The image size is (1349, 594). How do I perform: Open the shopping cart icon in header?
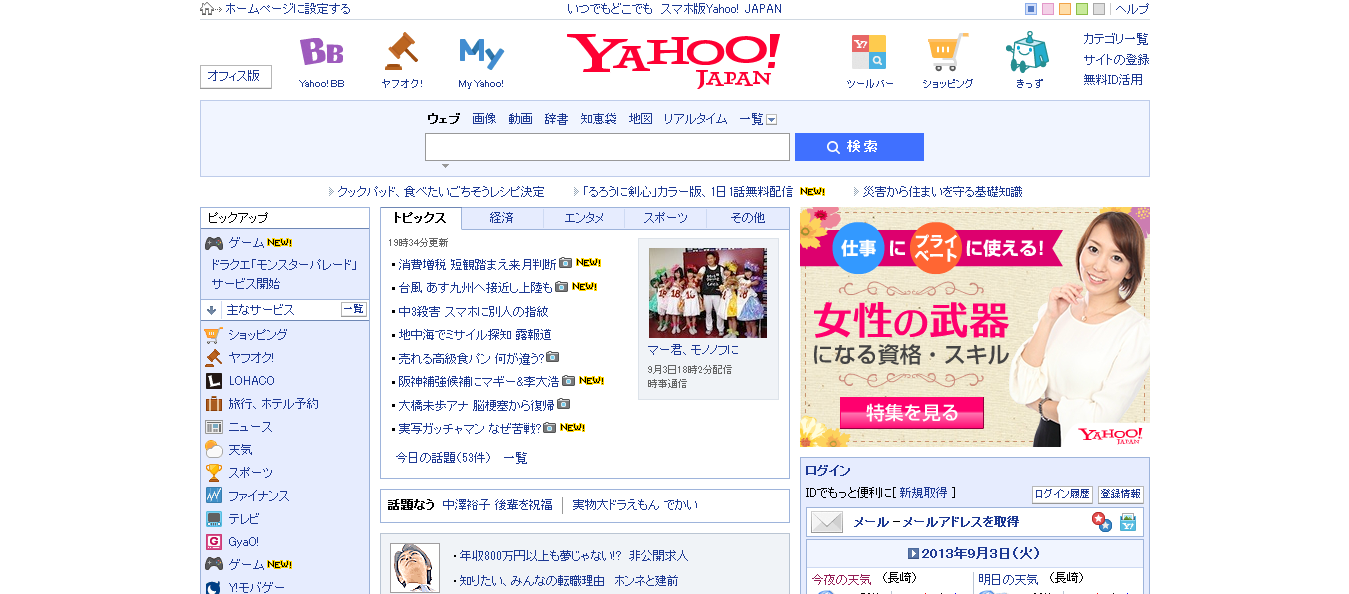947,52
